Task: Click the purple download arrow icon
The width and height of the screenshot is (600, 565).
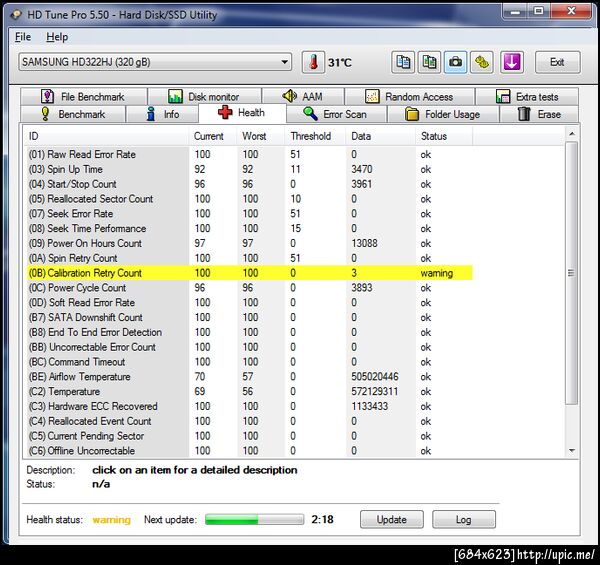Action: [x=512, y=62]
